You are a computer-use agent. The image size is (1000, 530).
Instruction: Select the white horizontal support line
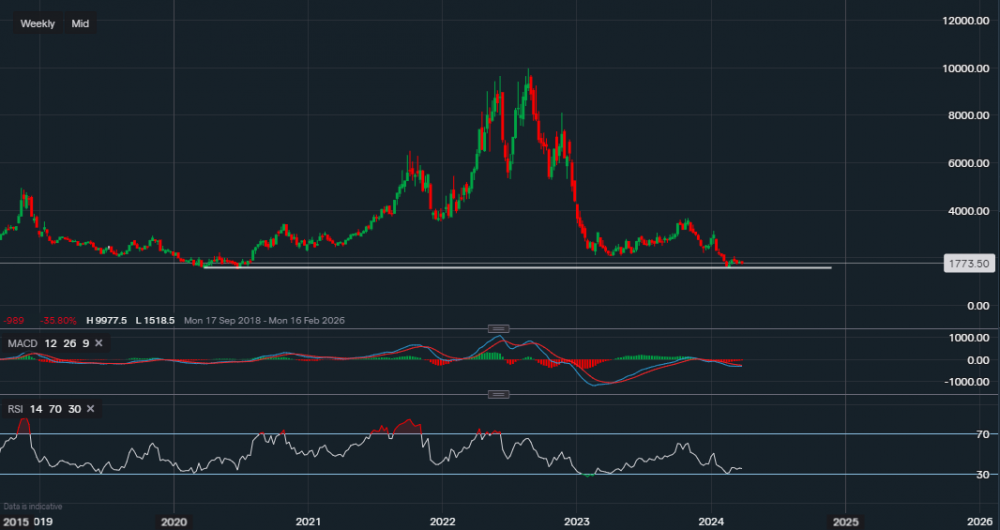click(x=500, y=267)
